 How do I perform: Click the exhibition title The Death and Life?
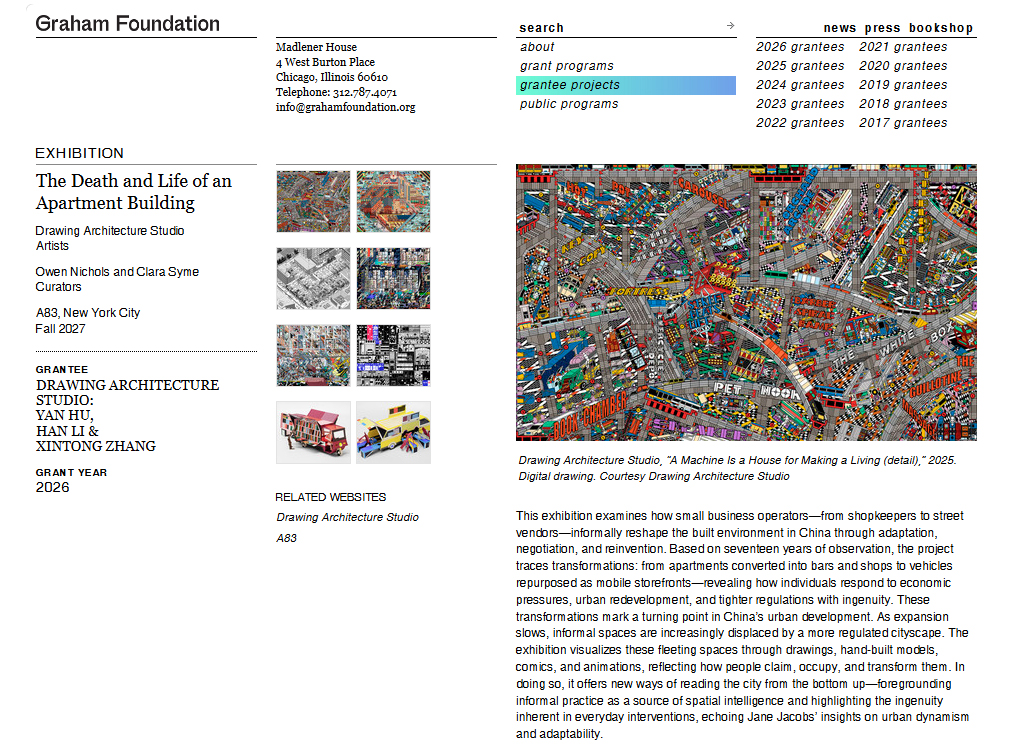click(133, 191)
